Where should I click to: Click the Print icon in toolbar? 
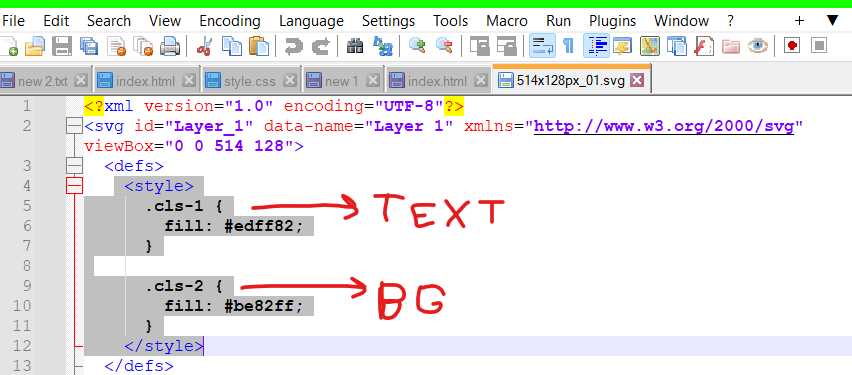(x=170, y=46)
